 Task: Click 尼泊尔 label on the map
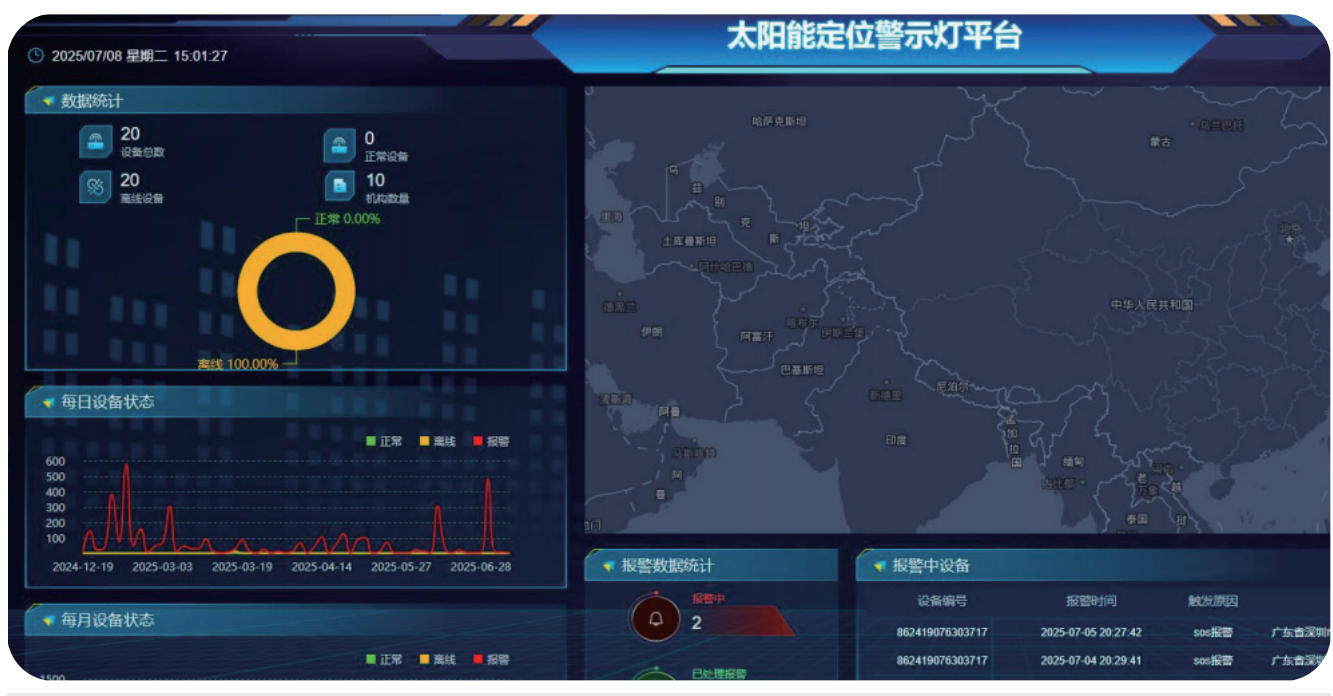point(952,385)
